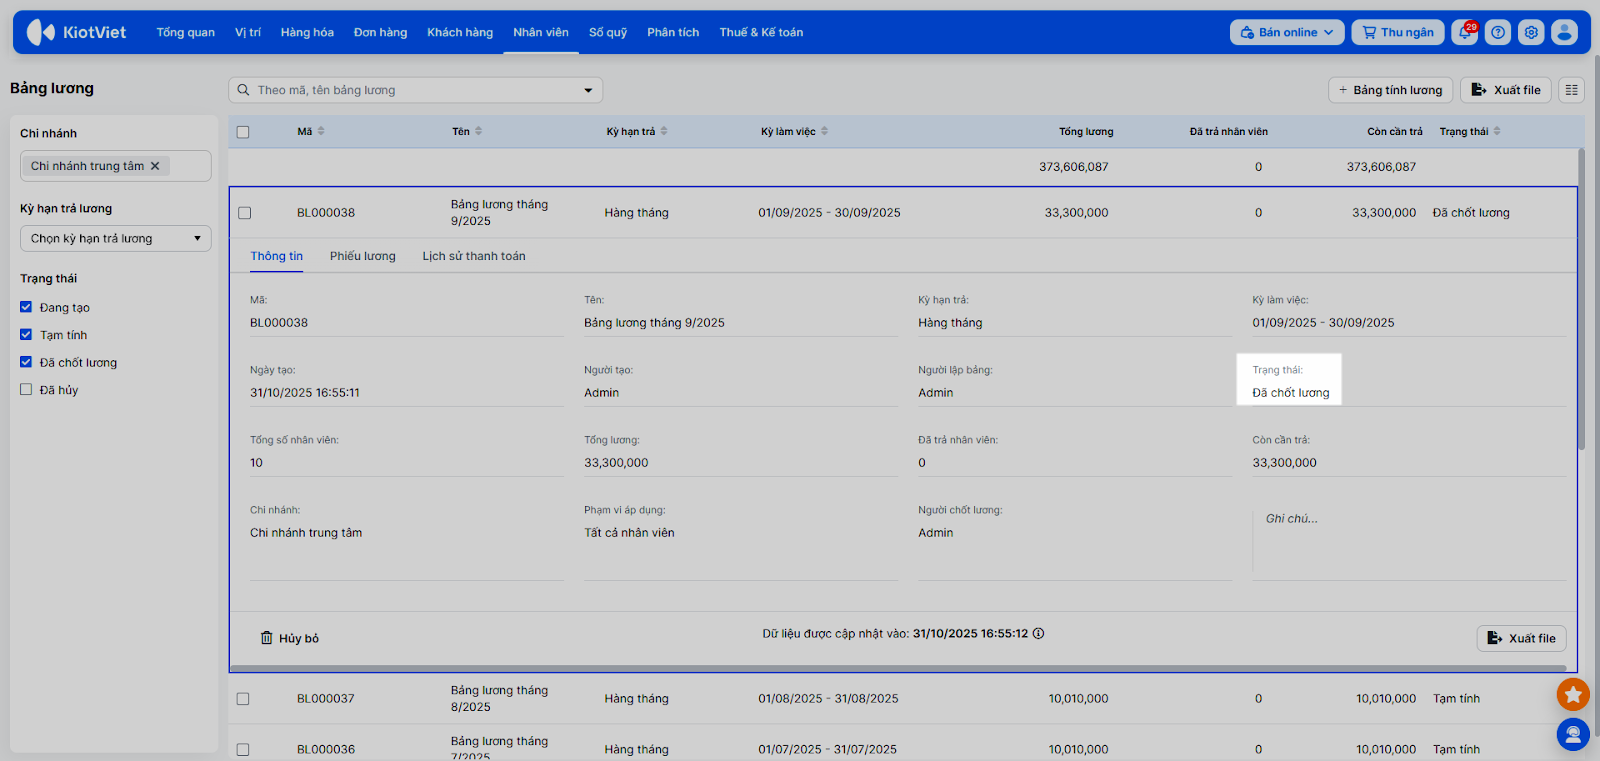Tick the checkbox for row BL000038
This screenshot has width=1600, height=761.
[x=245, y=213]
